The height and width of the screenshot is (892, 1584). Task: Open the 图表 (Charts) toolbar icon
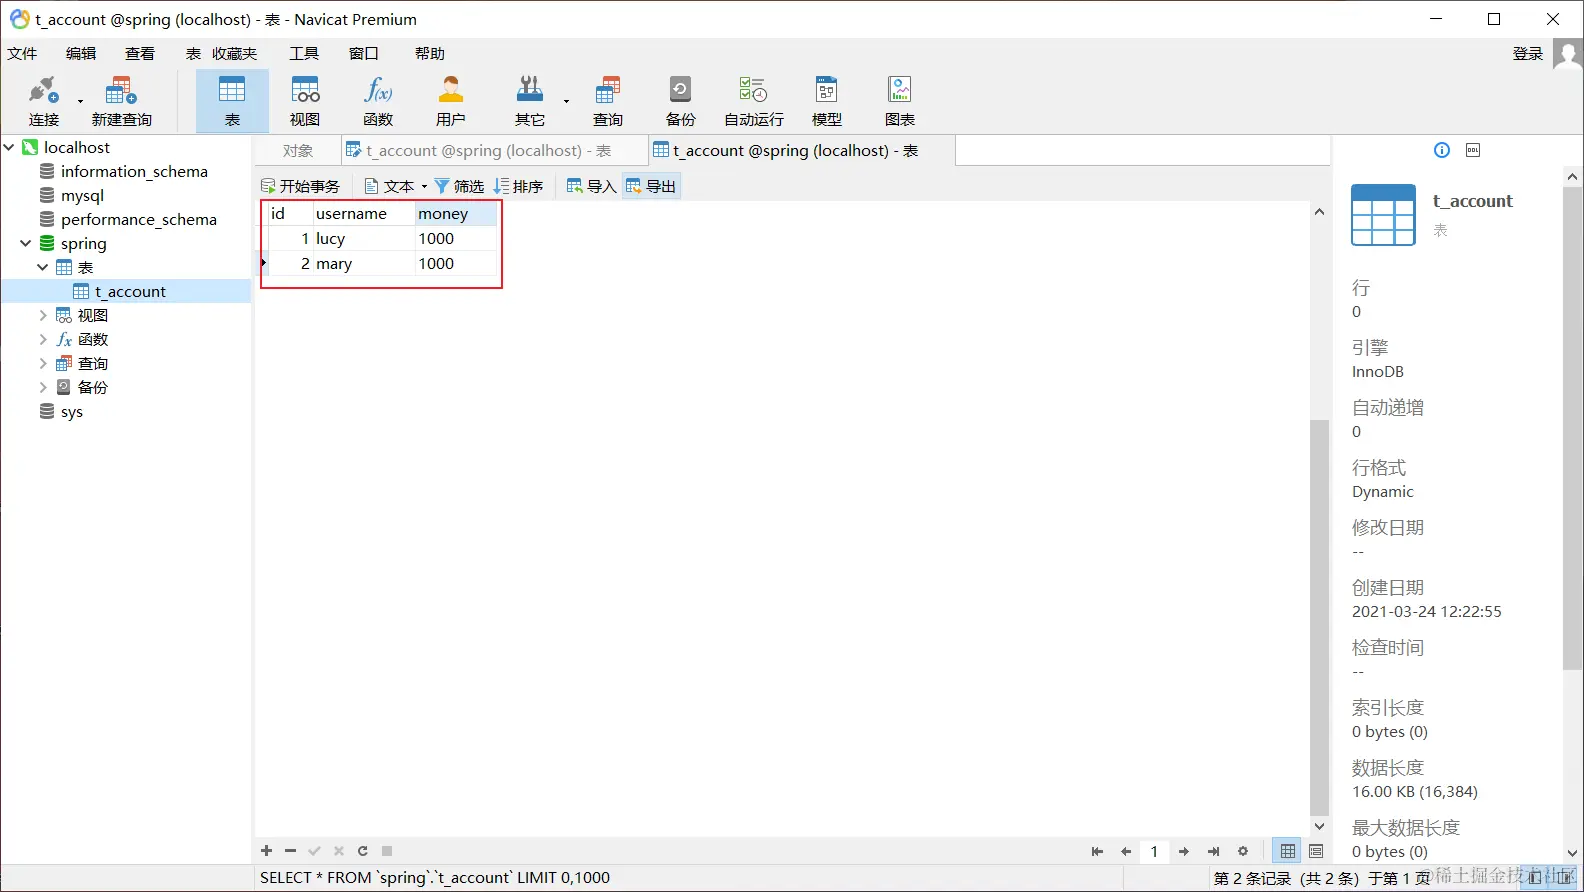coord(899,101)
